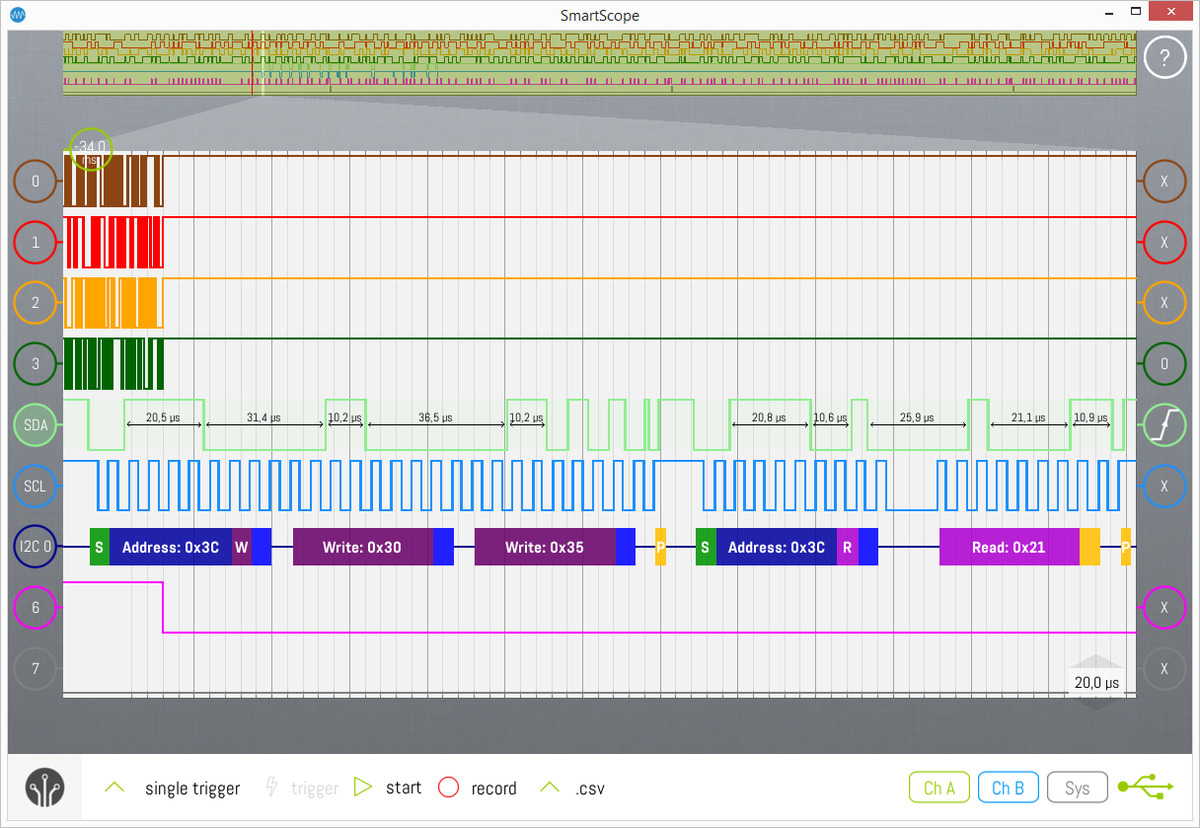Click the channel 0 brown indicator

[36, 182]
